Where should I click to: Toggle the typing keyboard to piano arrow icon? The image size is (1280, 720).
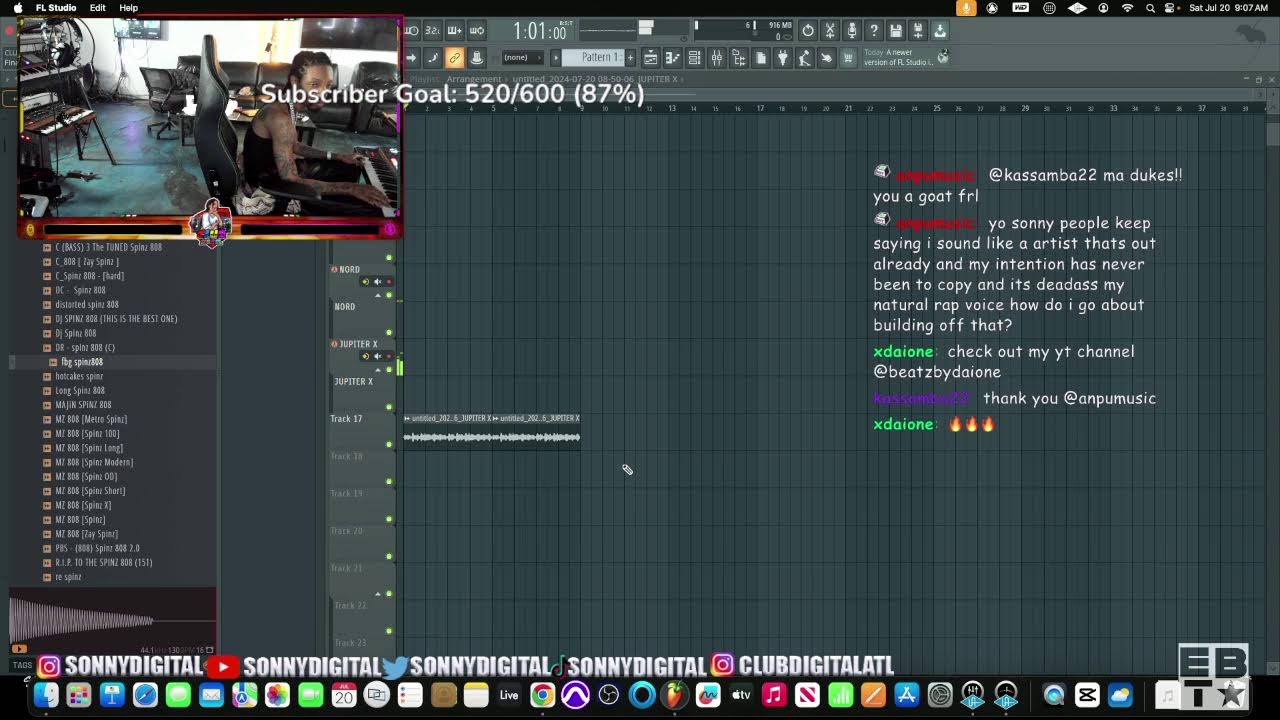pyautogui.click(x=411, y=58)
